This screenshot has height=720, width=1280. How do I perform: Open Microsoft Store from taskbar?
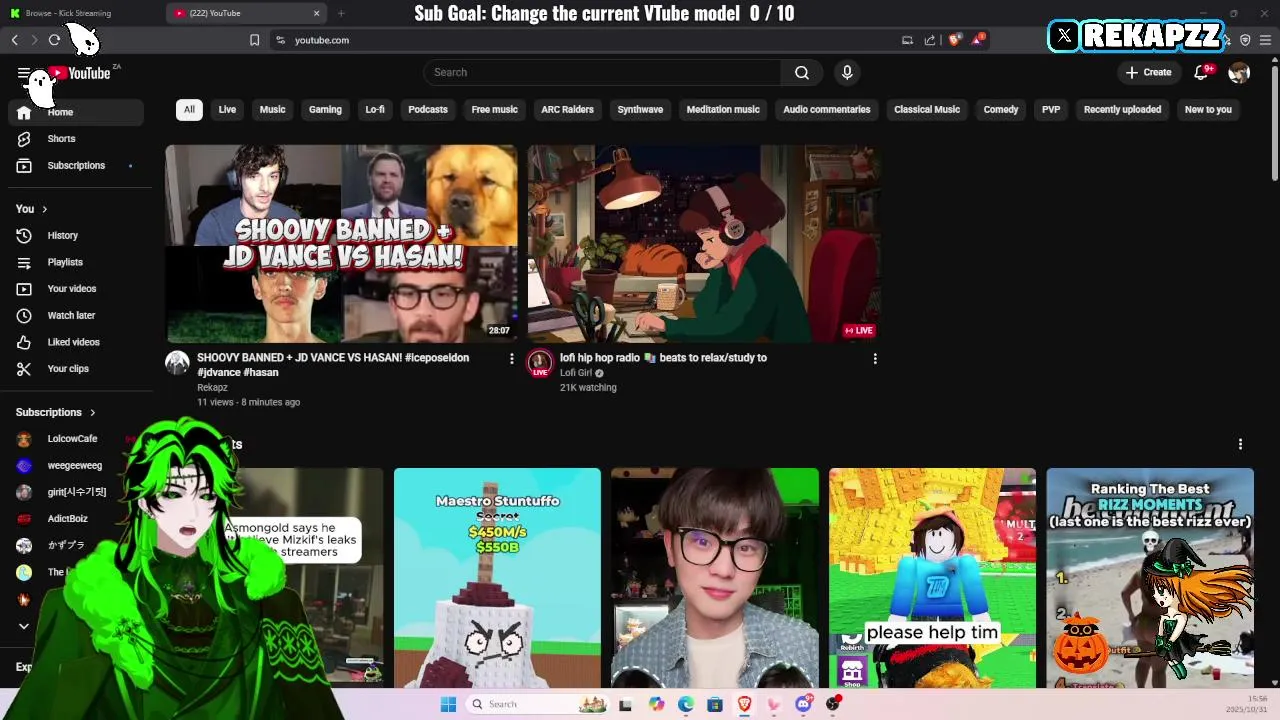click(714, 704)
